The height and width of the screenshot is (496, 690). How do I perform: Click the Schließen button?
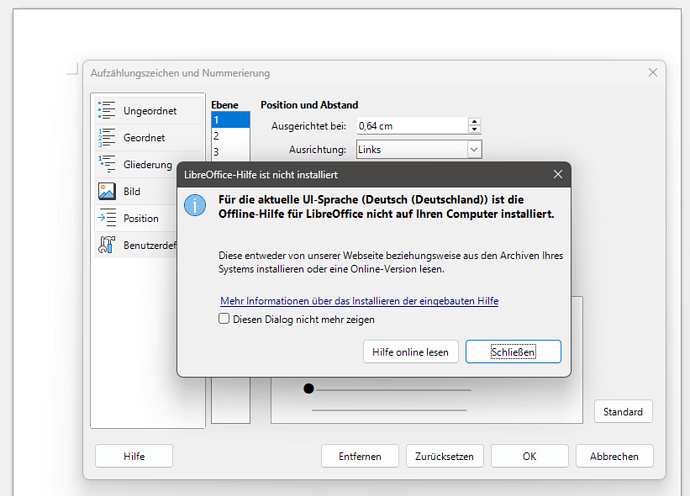click(x=513, y=352)
